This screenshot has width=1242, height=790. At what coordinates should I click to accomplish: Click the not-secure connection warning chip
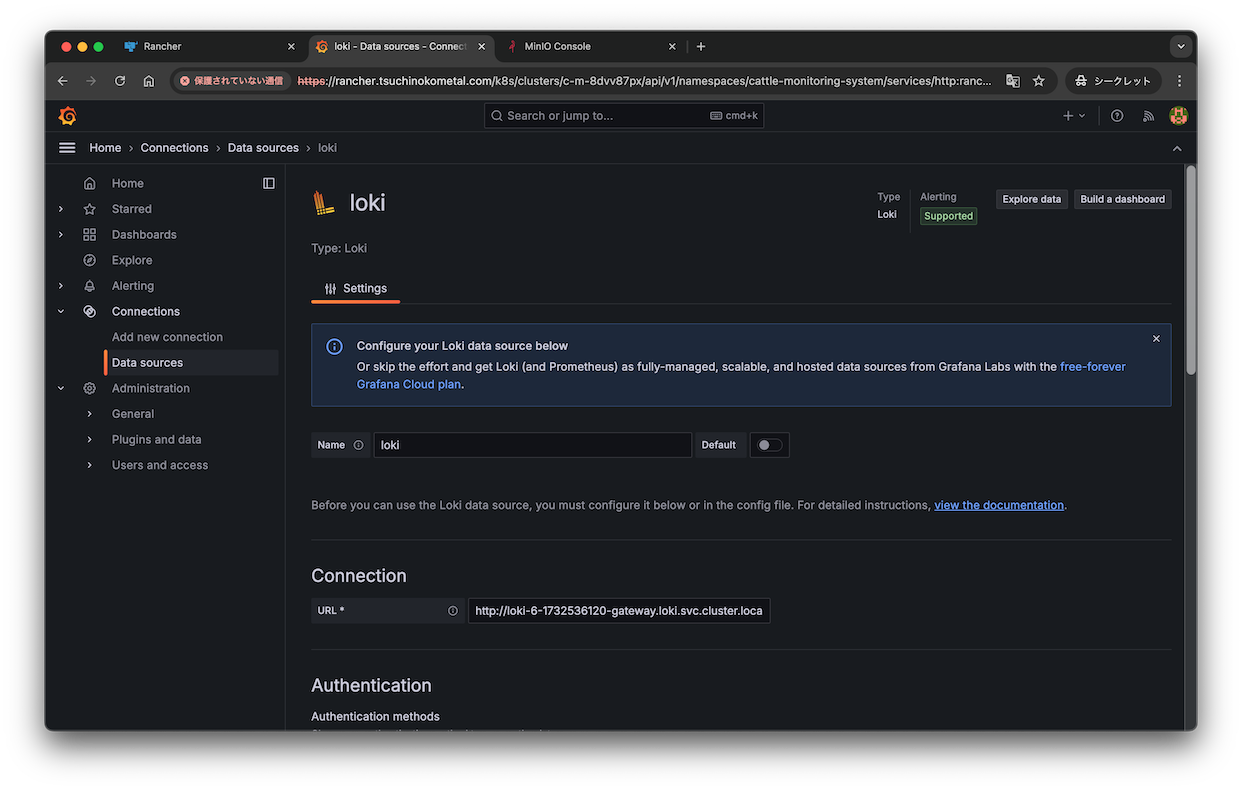tap(232, 81)
